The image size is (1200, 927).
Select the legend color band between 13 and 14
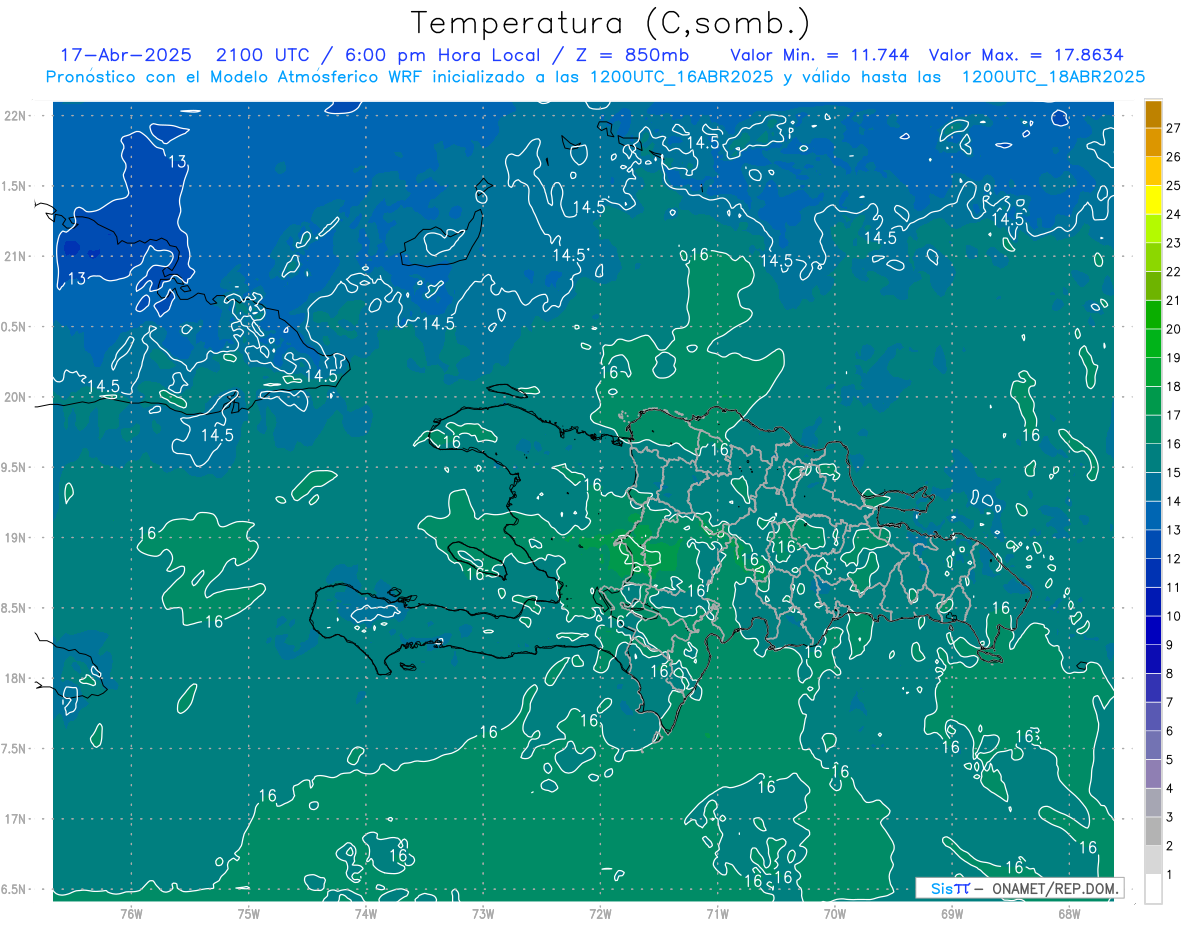tap(1153, 516)
